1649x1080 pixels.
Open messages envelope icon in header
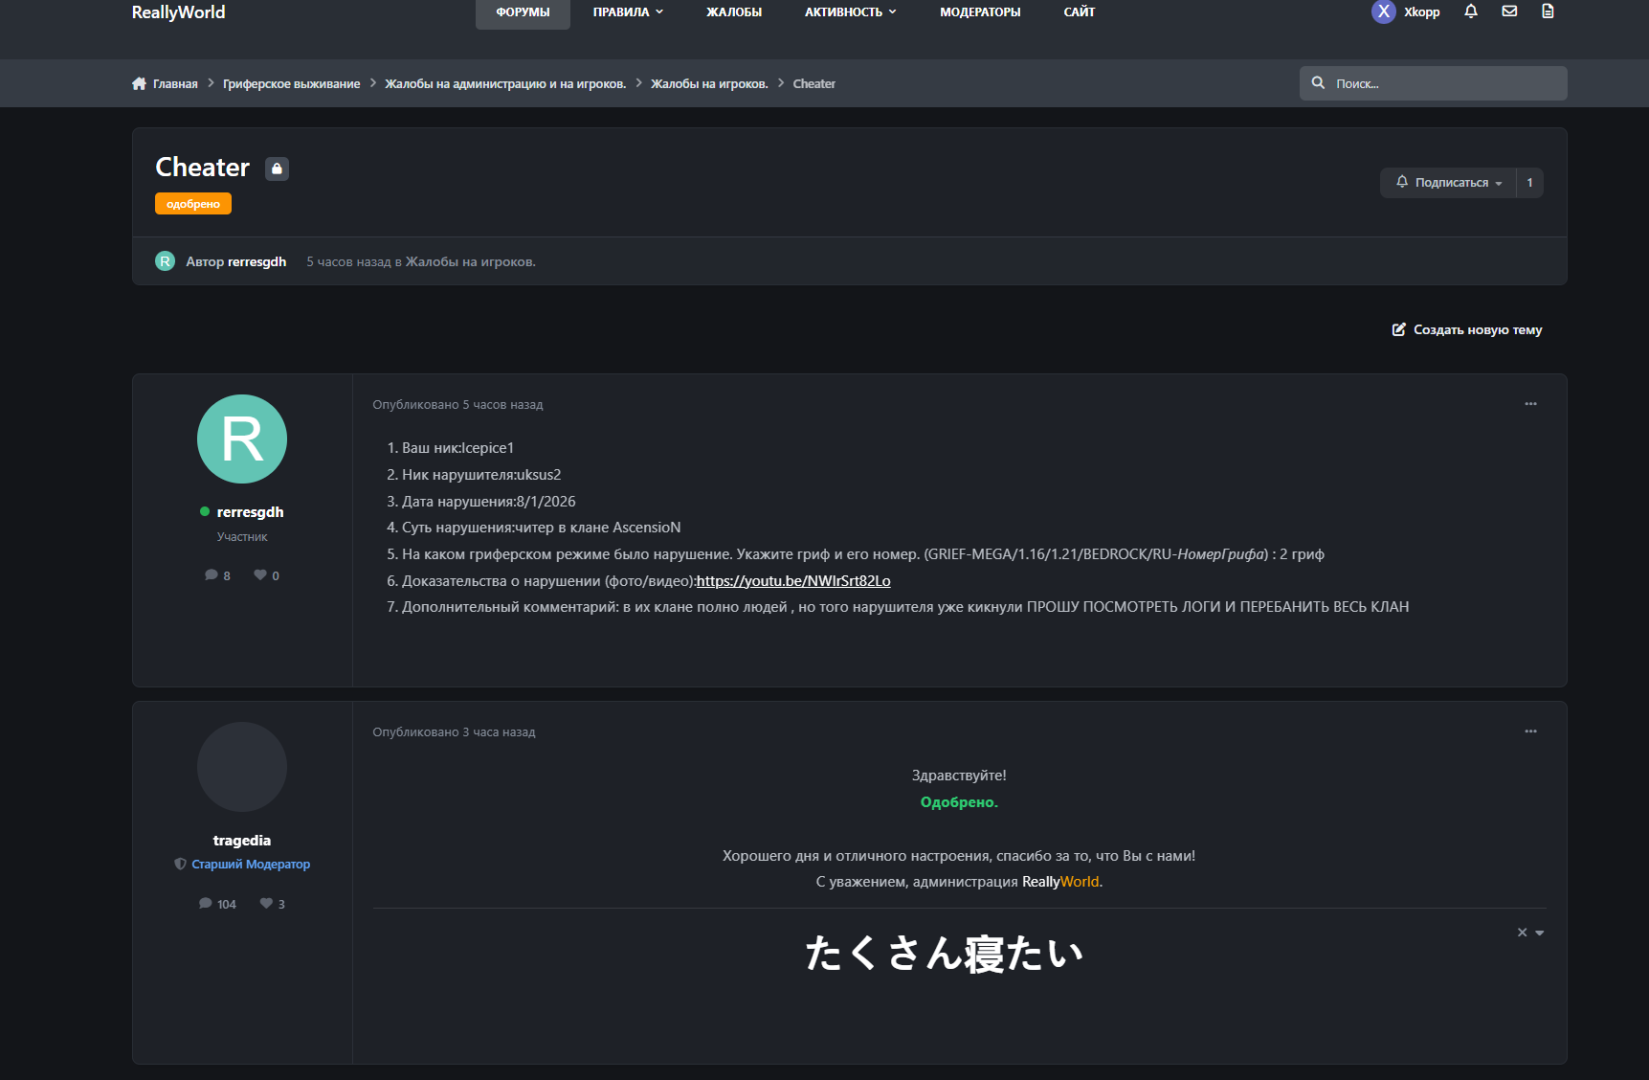pos(1510,12)
